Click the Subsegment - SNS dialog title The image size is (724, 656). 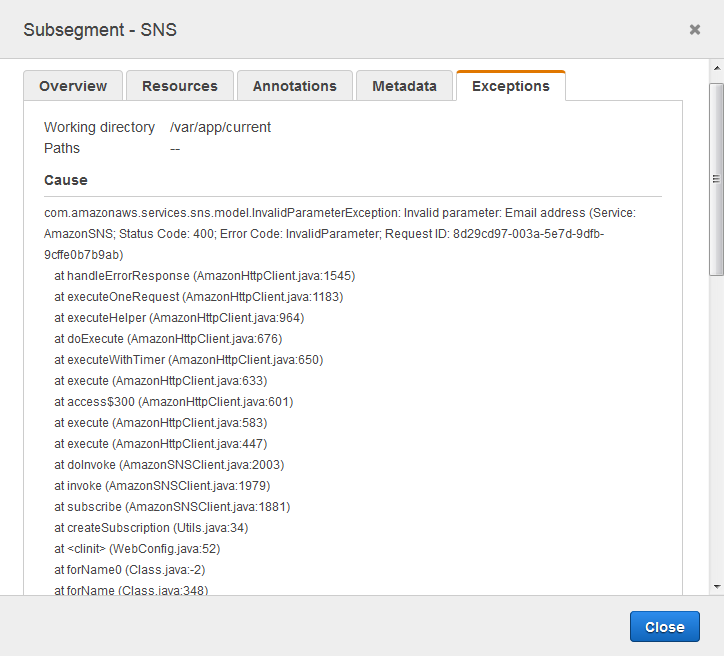100,30
